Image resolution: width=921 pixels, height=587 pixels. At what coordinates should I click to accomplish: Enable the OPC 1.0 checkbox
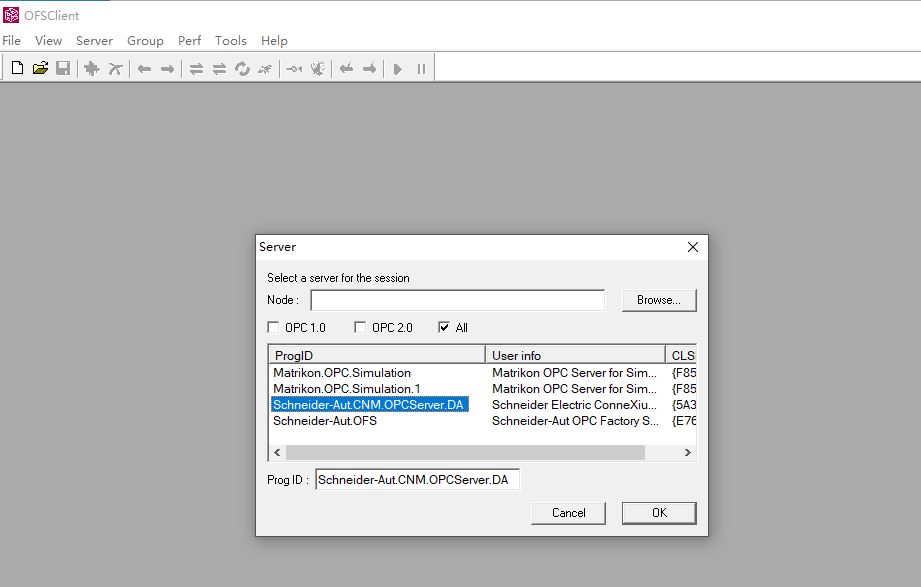(273, 327)
